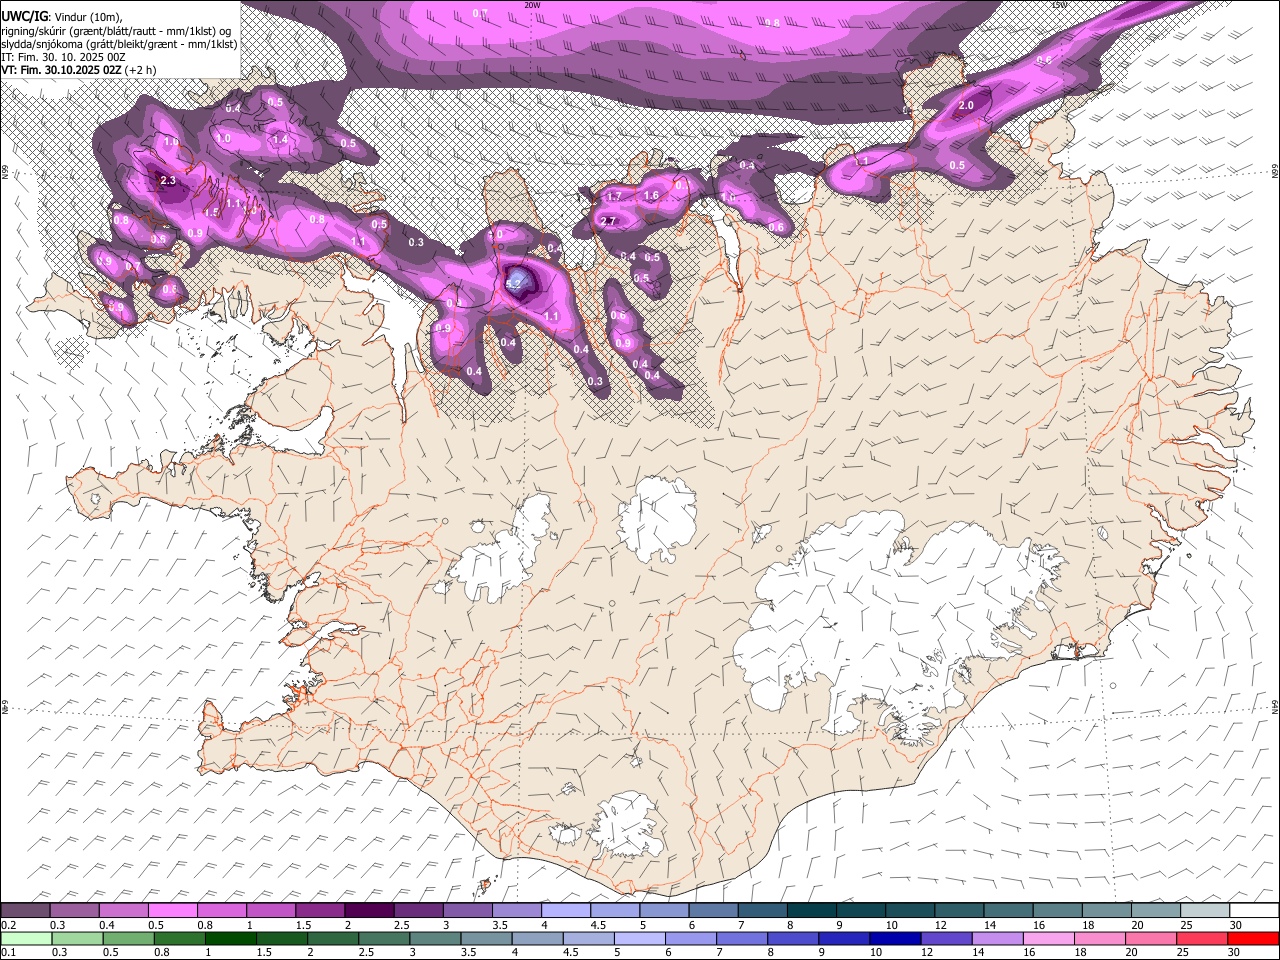Pick the crimson 25–30 rain legend swatch

click(x=1200, y=938)
